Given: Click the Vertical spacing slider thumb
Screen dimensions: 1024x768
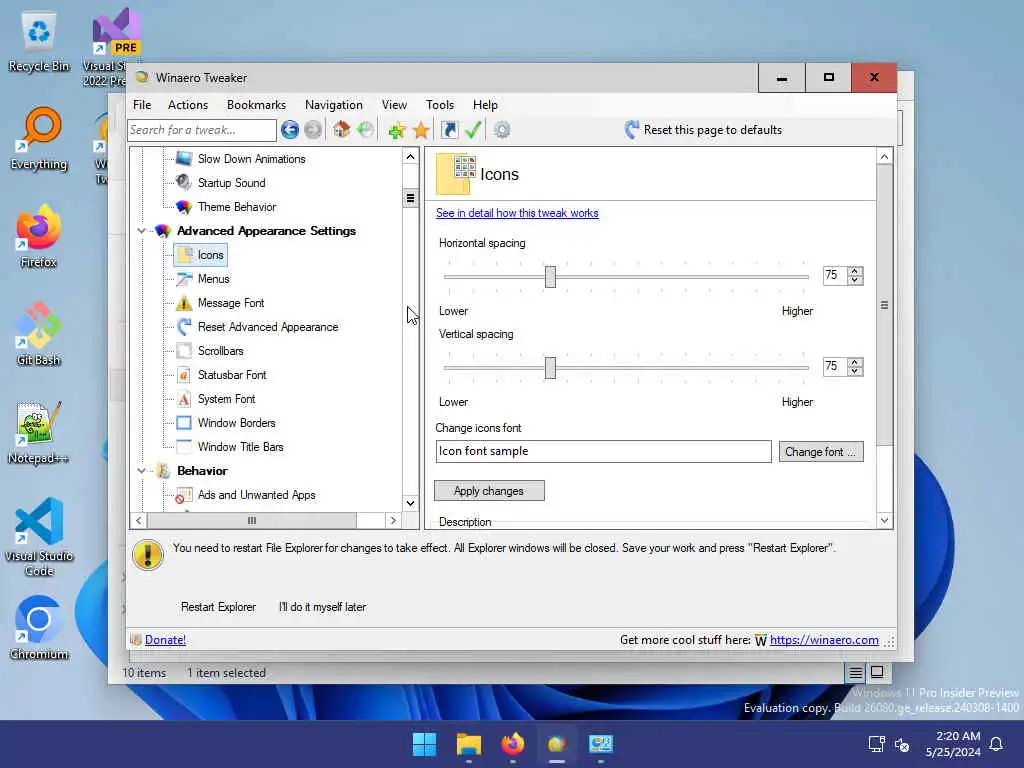Looking at the screenshot, I should 551,368.
